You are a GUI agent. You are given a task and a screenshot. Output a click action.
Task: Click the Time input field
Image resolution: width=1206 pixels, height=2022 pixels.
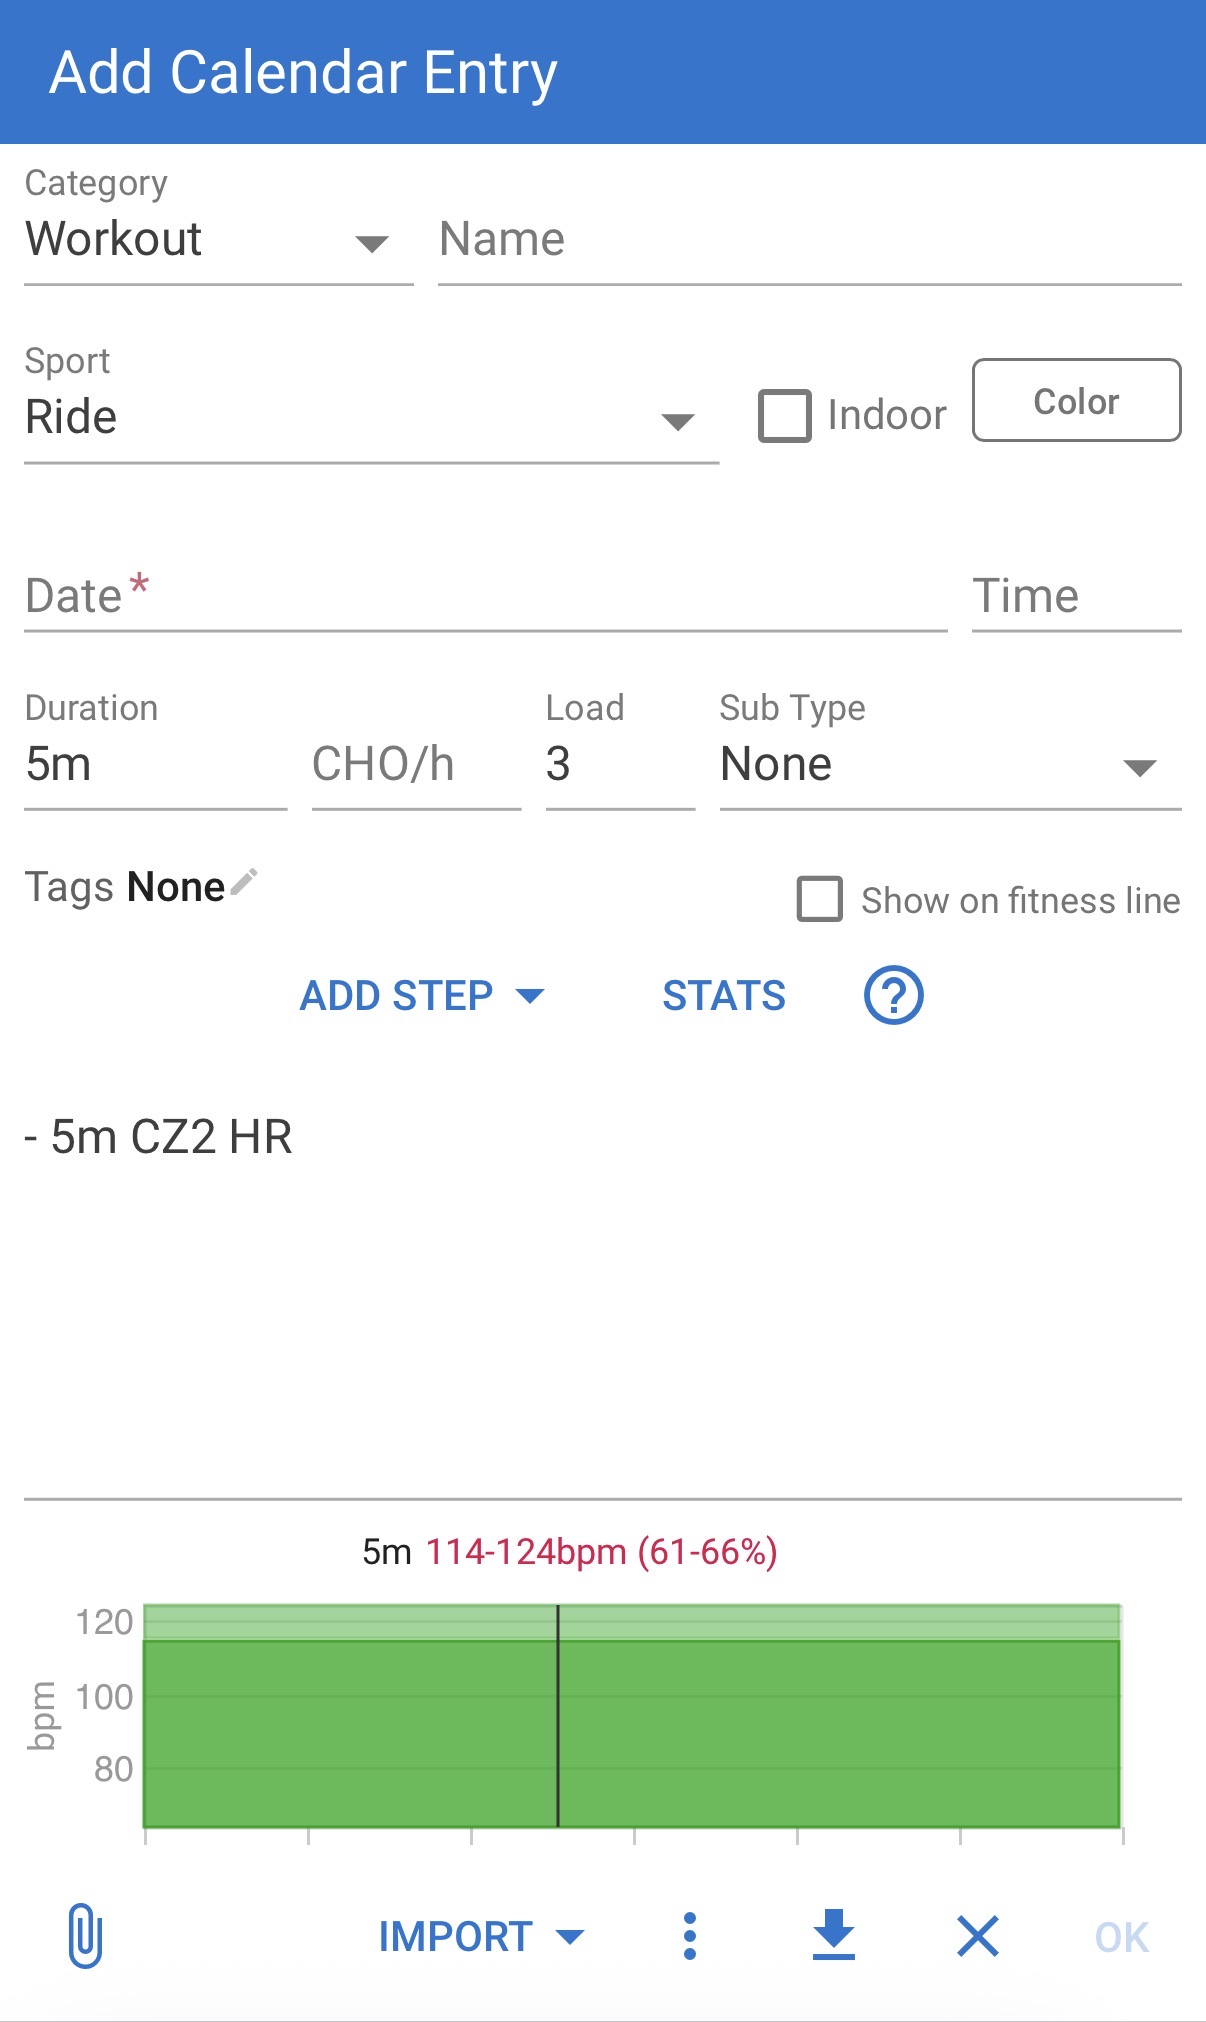1075,596
